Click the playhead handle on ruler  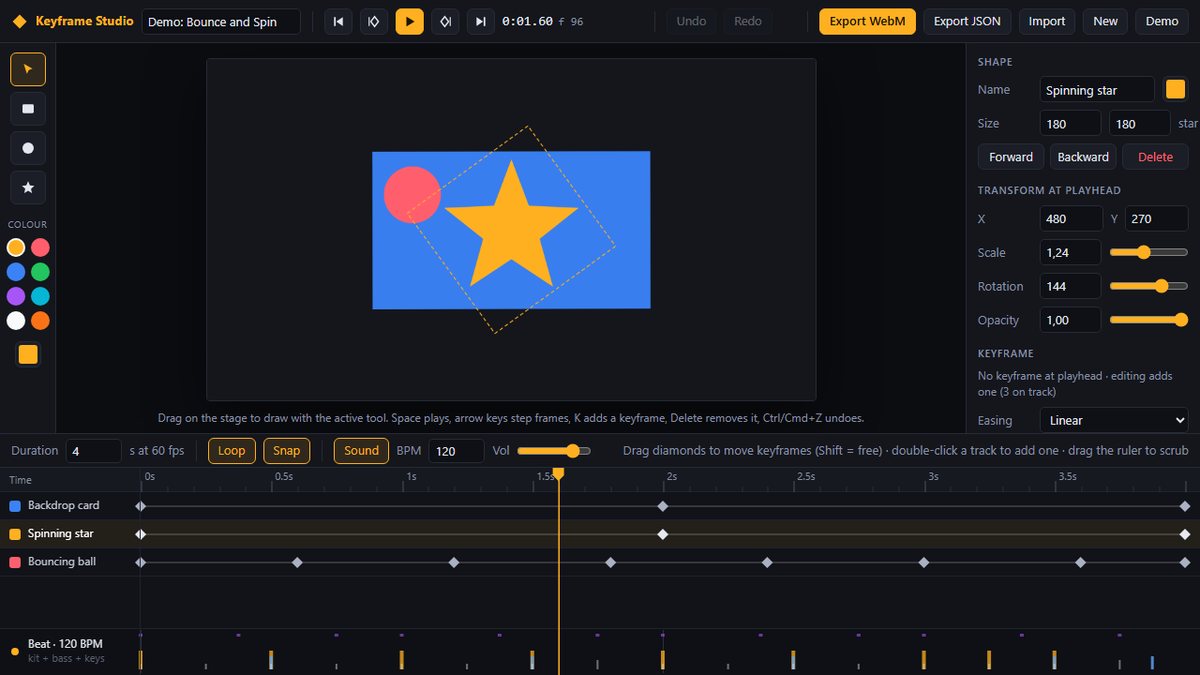[x=558, y=473]
